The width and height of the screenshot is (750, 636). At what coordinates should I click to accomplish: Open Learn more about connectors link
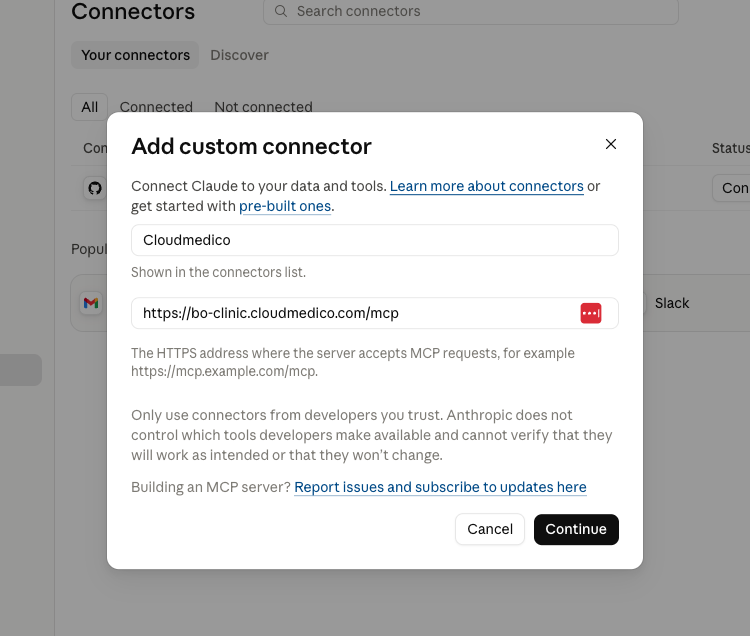pos(486,186)
